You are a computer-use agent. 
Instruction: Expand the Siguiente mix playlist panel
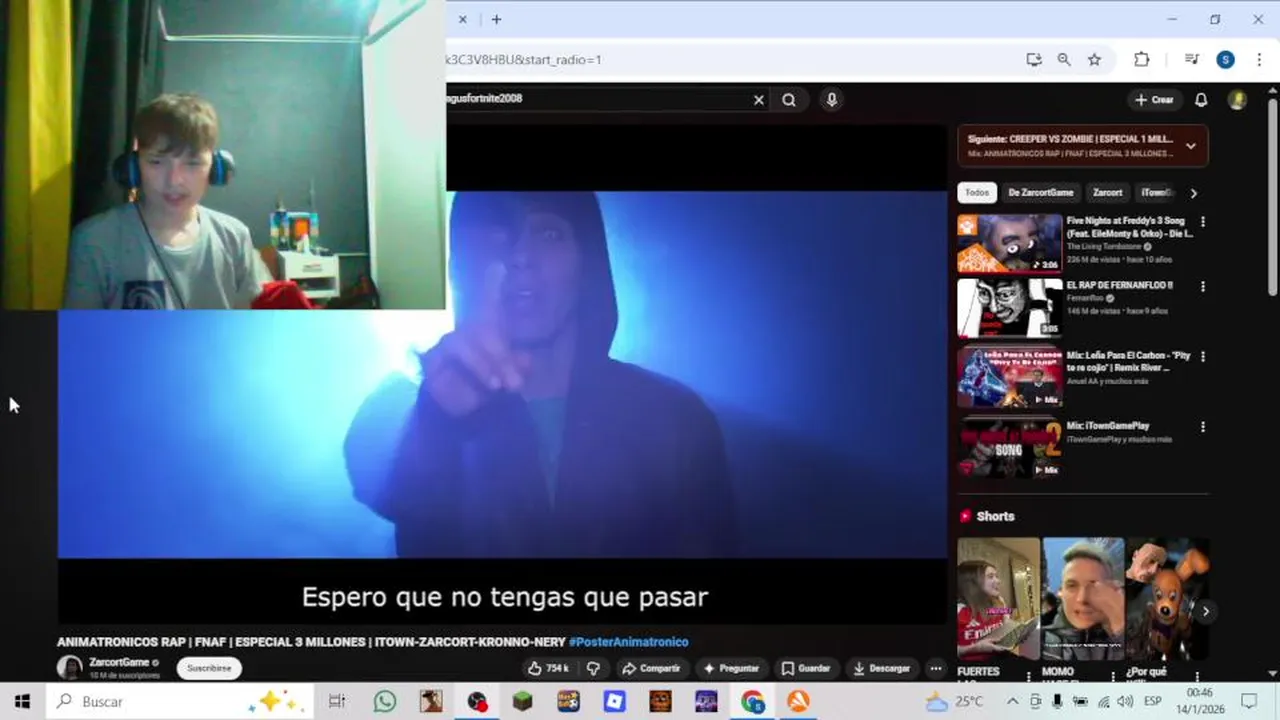tap(1190, 146)
